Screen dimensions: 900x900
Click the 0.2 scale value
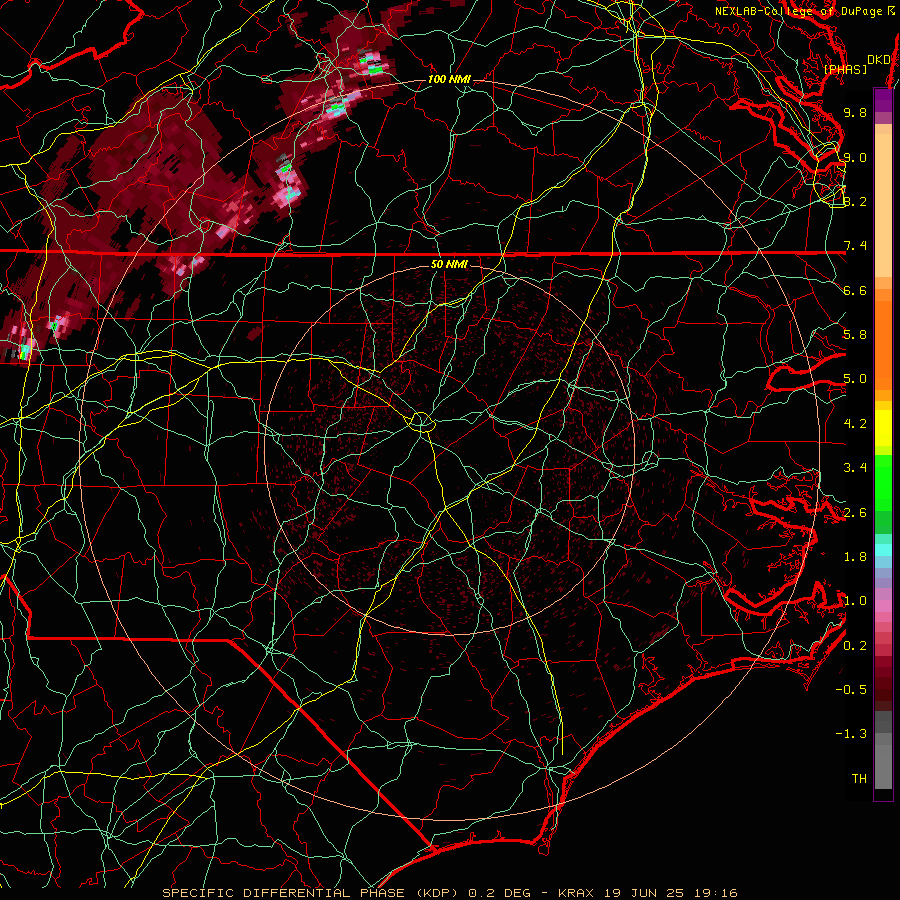pos(855,645)
